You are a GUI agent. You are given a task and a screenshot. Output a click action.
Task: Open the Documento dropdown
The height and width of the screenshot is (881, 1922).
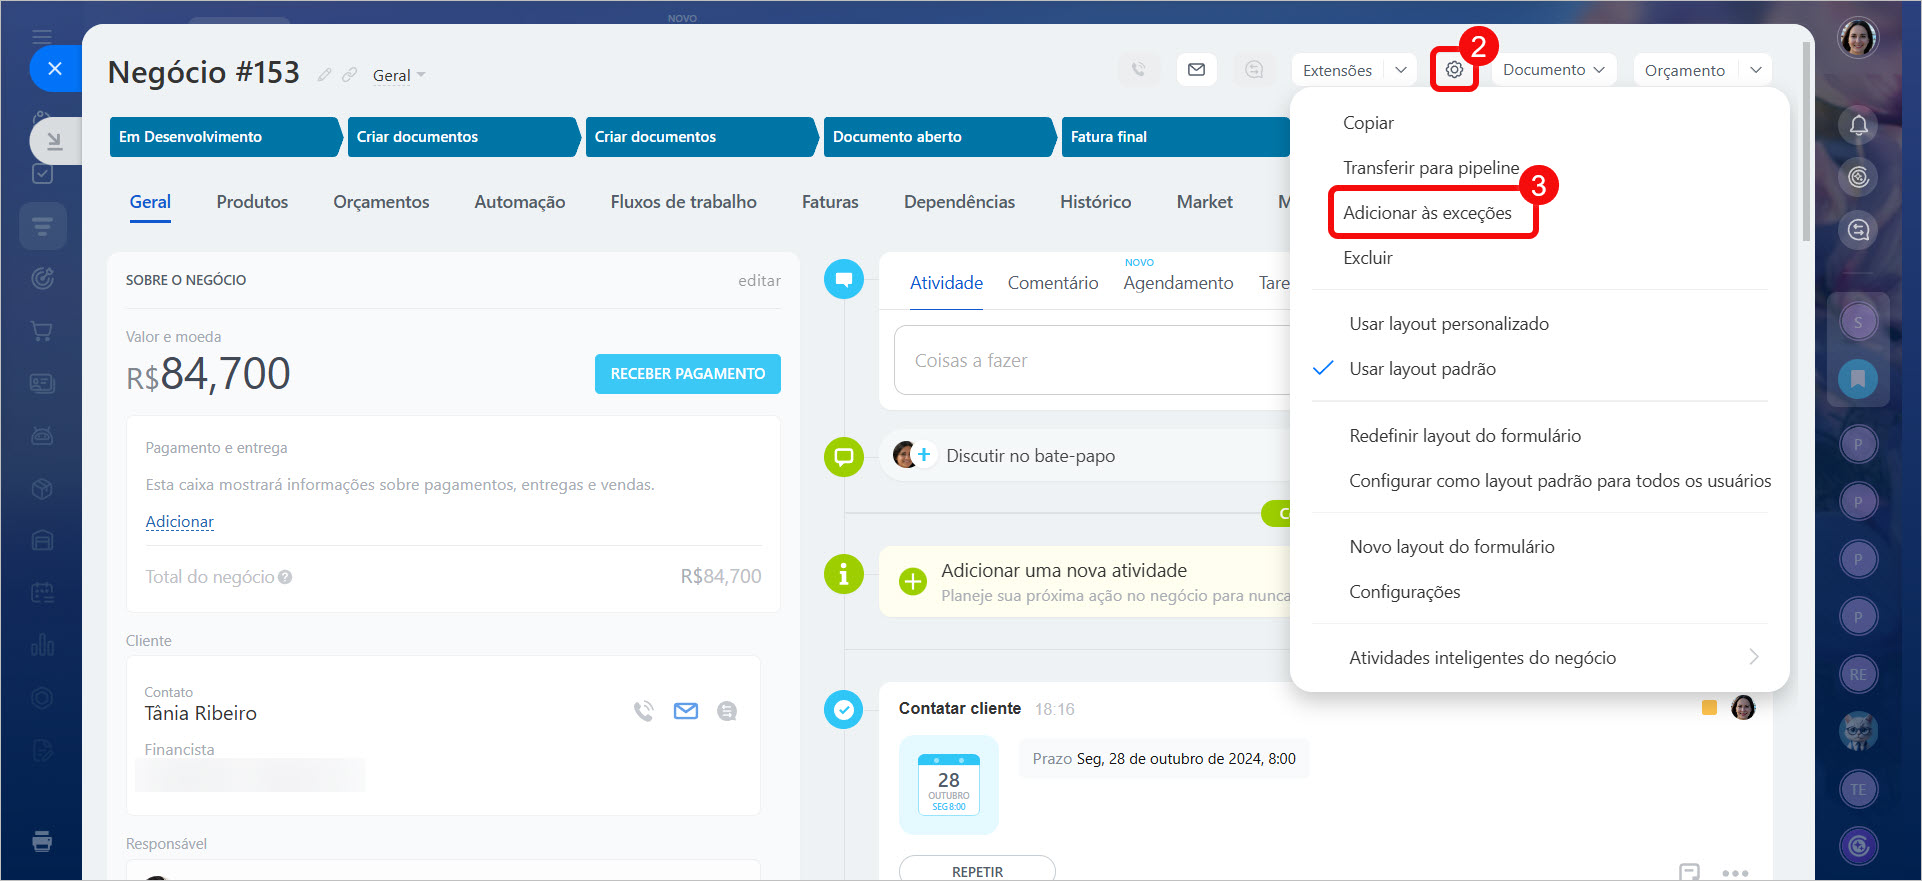coord(1554,70)
